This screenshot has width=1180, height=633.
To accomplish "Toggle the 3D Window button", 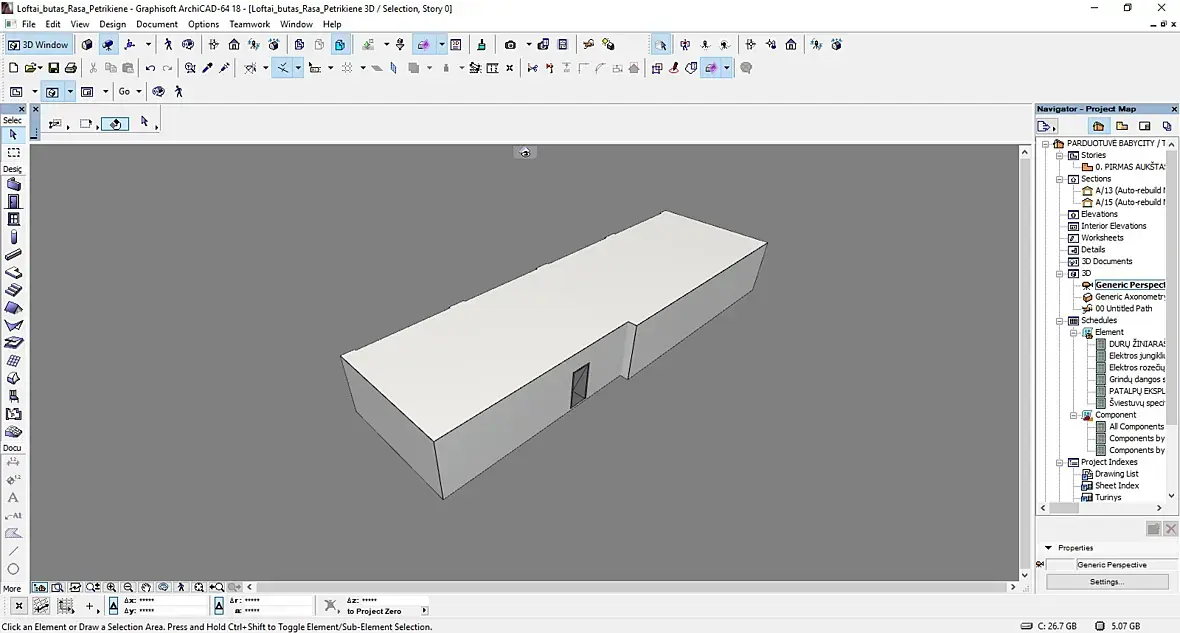I will pos(38,44).
